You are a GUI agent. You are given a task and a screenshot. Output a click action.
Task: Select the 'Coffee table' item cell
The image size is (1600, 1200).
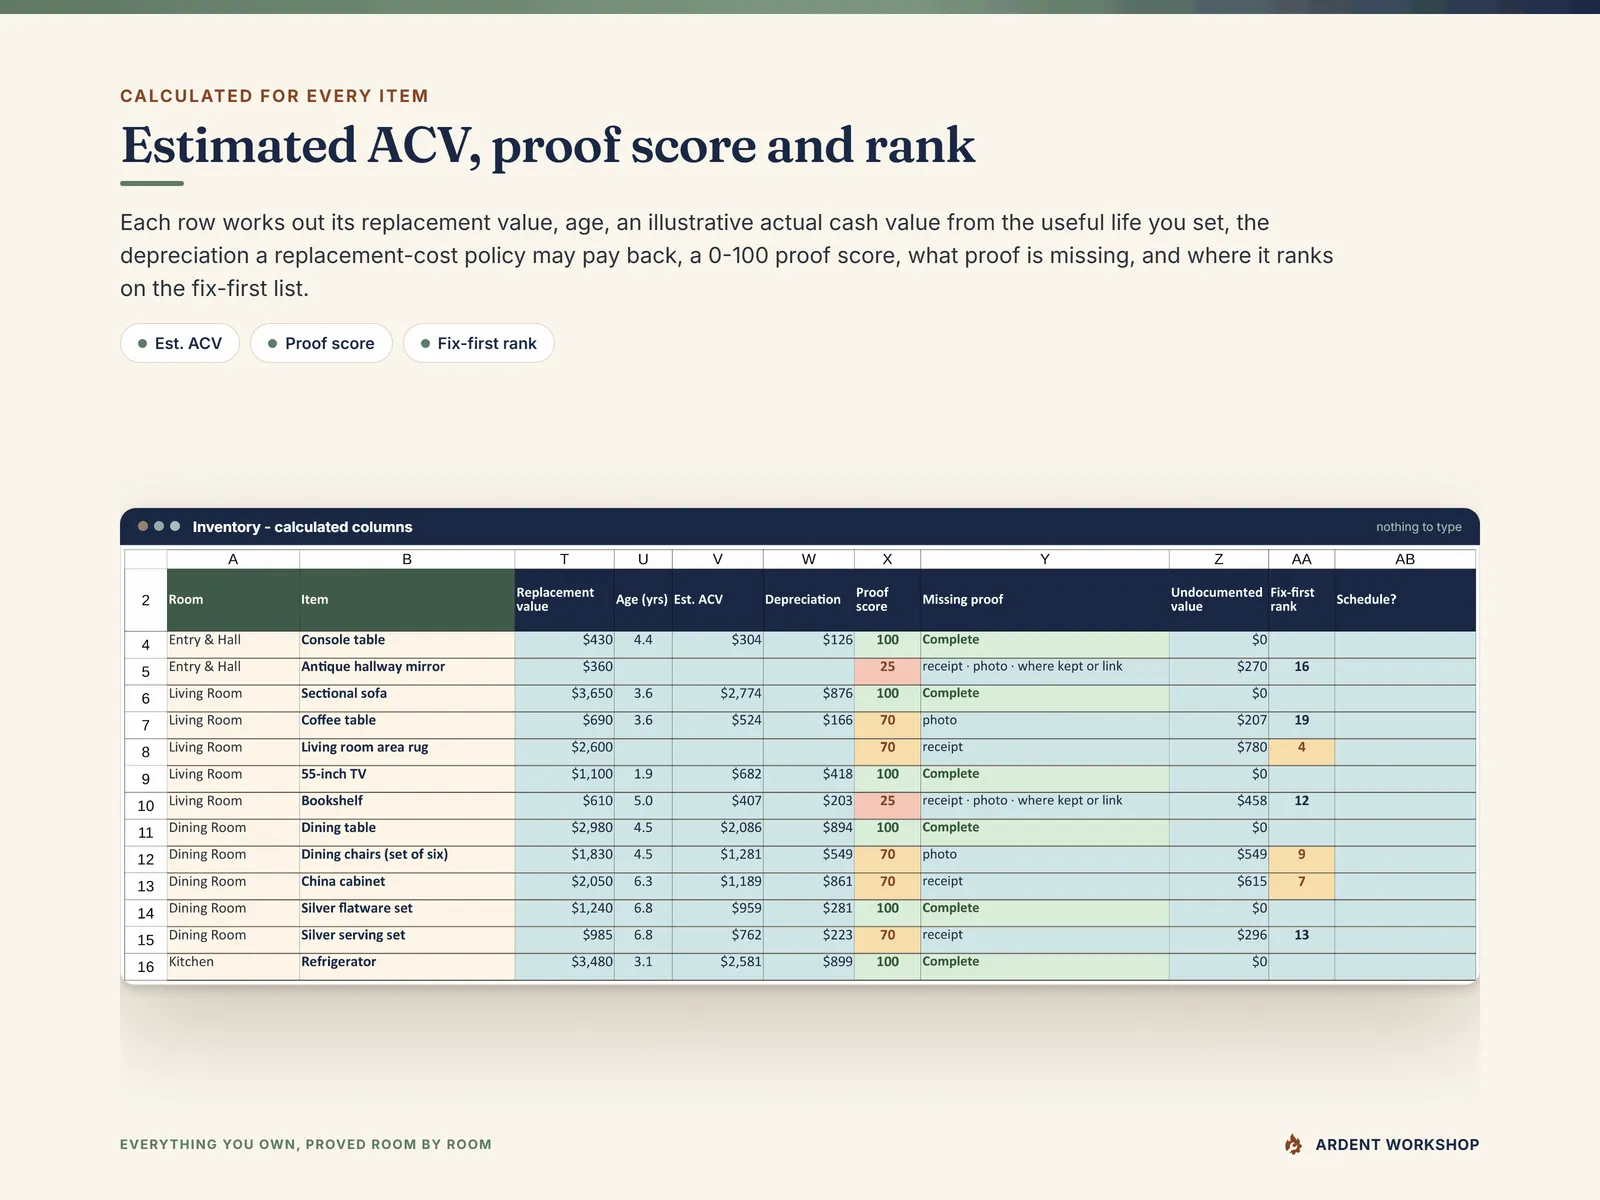tap(407, 726)
